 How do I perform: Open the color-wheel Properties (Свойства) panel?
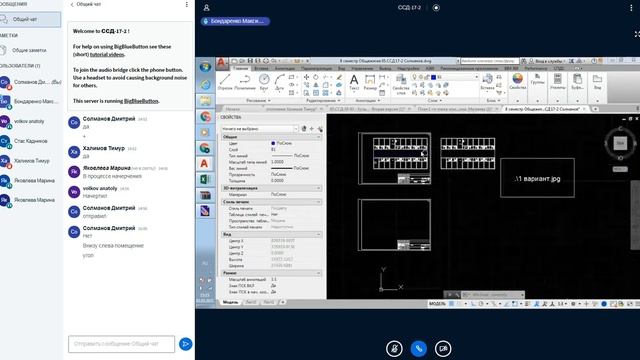pyautogui.click(x=518, y=81)
